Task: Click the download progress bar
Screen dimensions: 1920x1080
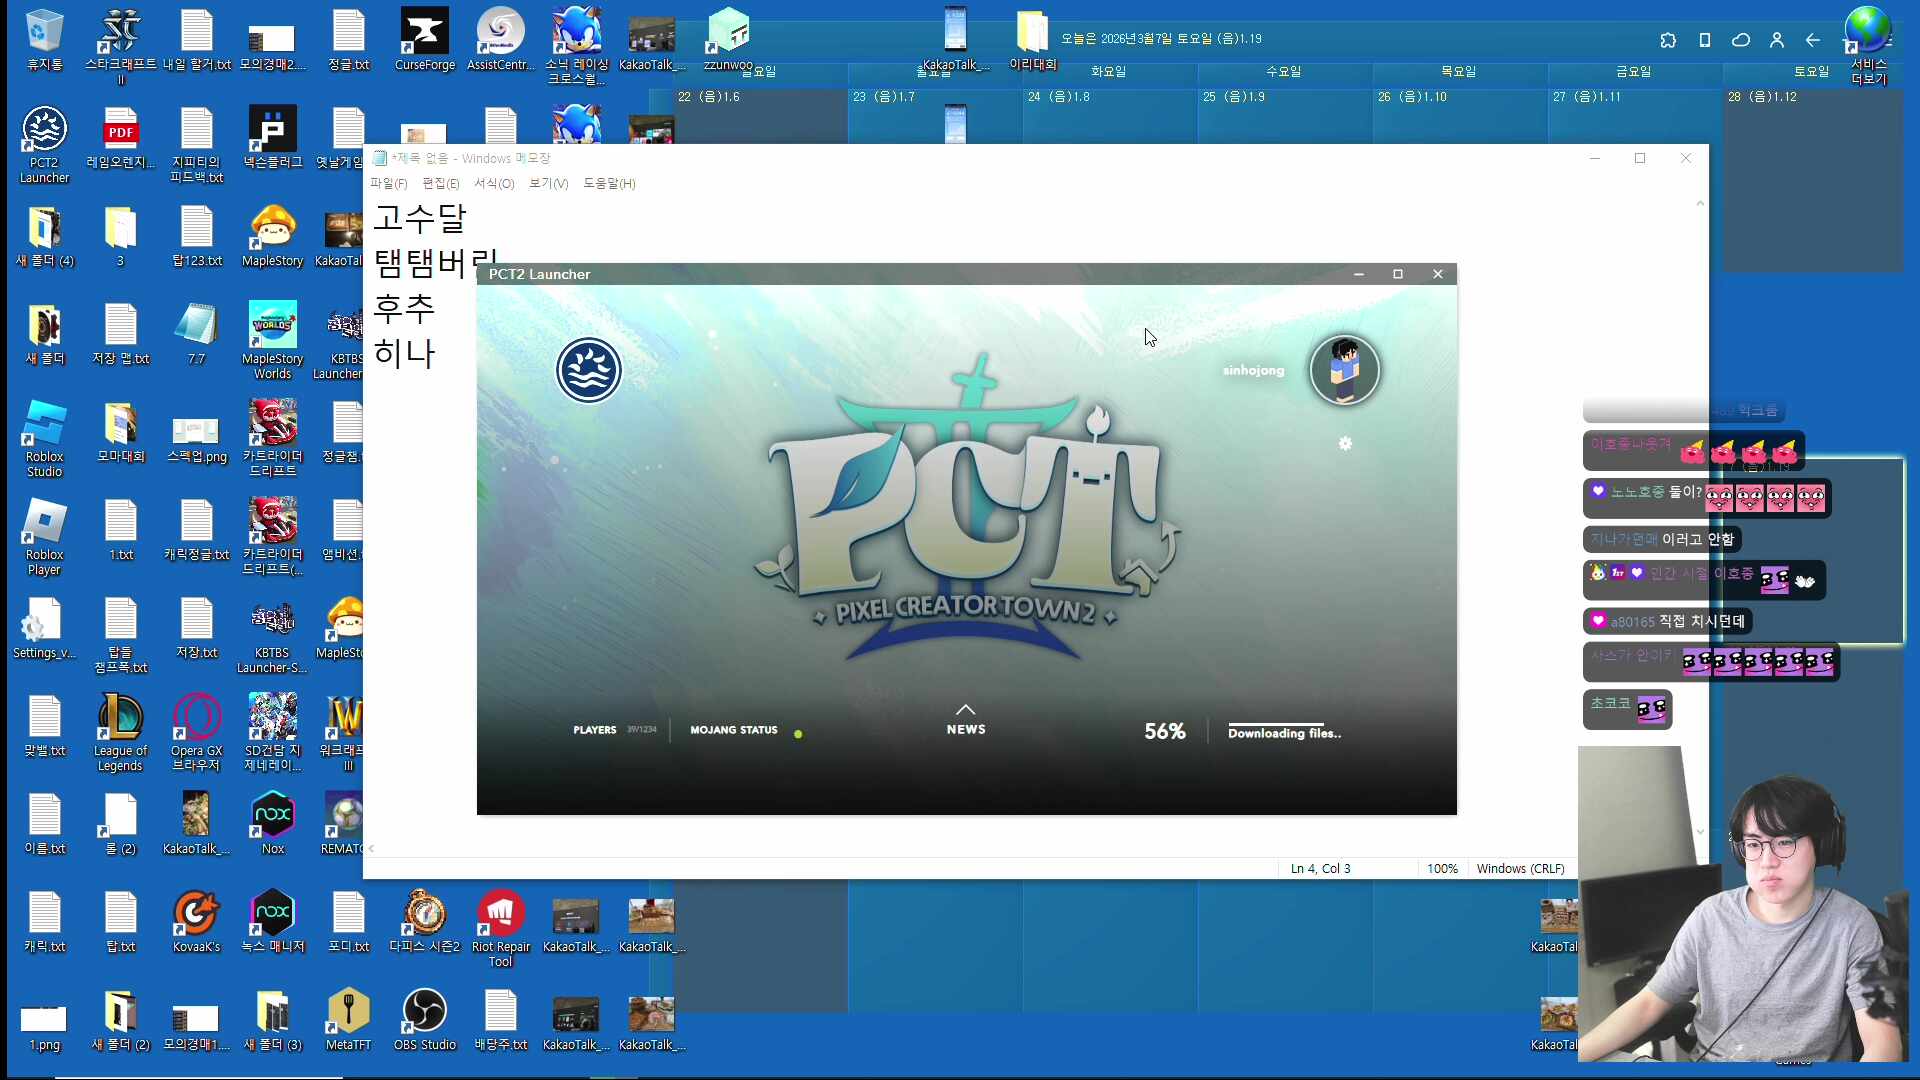Action: click(x=1276, y=724)
